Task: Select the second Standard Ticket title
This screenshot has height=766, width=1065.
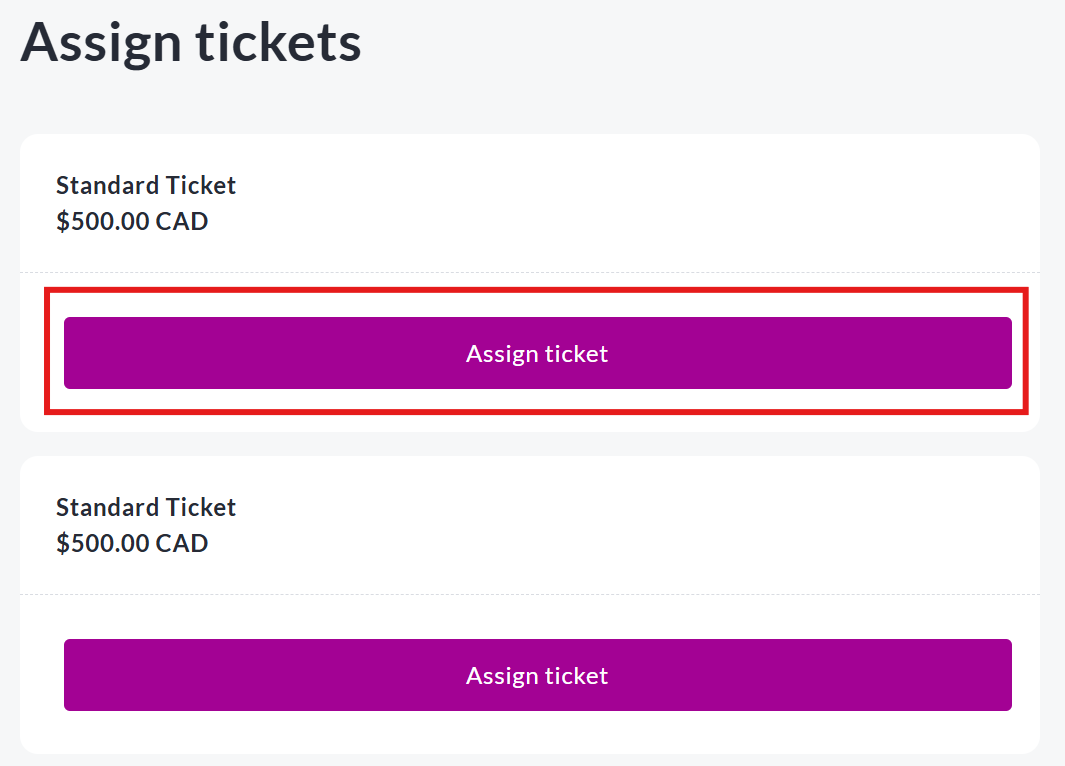Action: coord(146,507)
